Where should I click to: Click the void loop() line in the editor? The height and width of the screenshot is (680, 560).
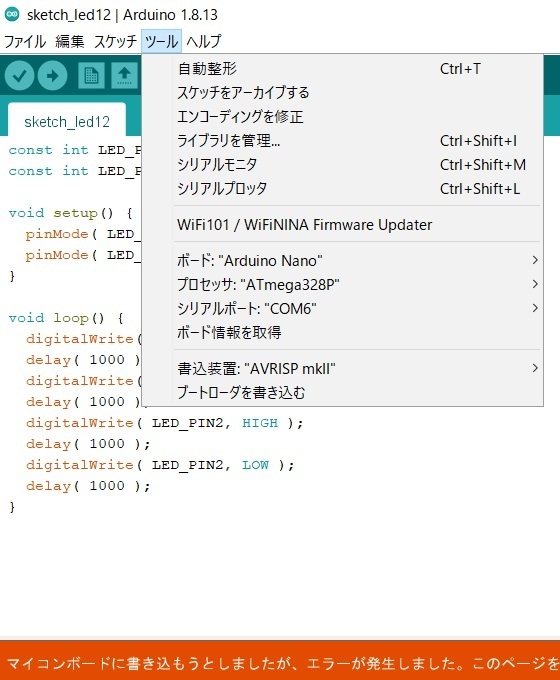coord(66,318)
